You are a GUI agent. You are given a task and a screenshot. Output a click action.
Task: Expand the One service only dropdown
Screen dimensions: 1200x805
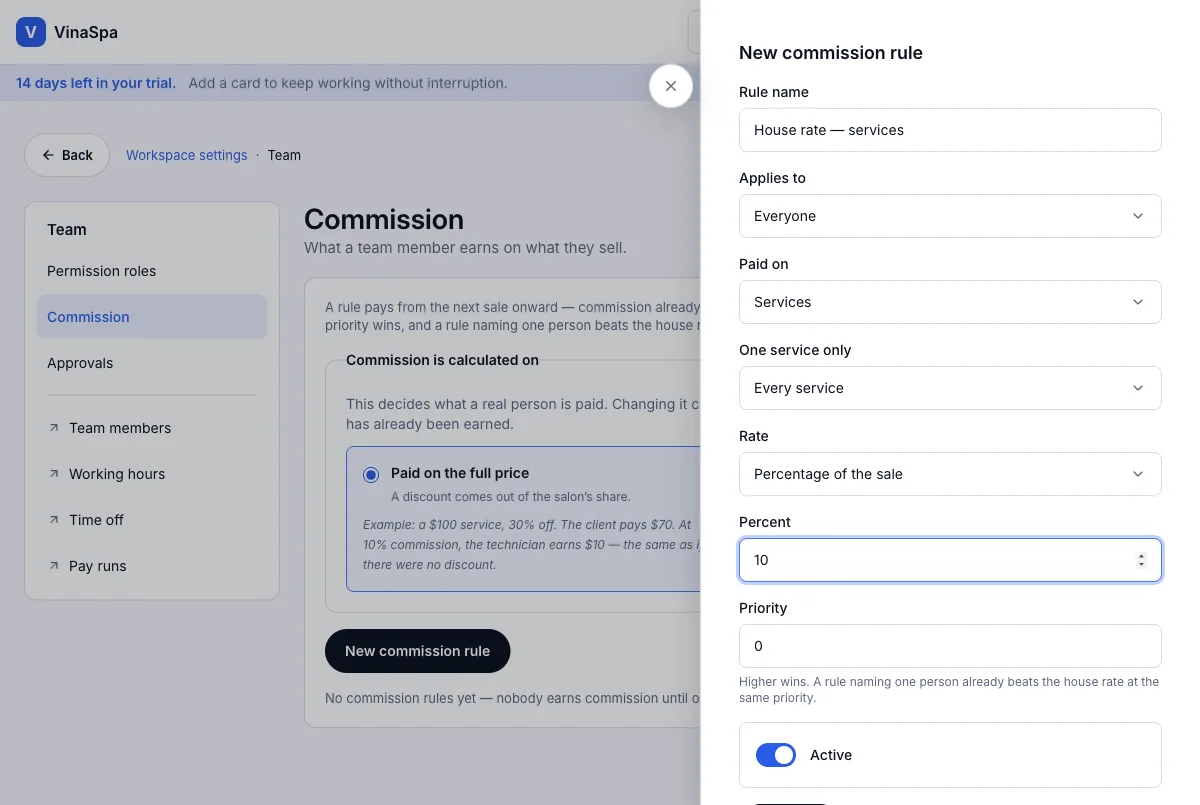pyautogui.click(x=950, y=388)
